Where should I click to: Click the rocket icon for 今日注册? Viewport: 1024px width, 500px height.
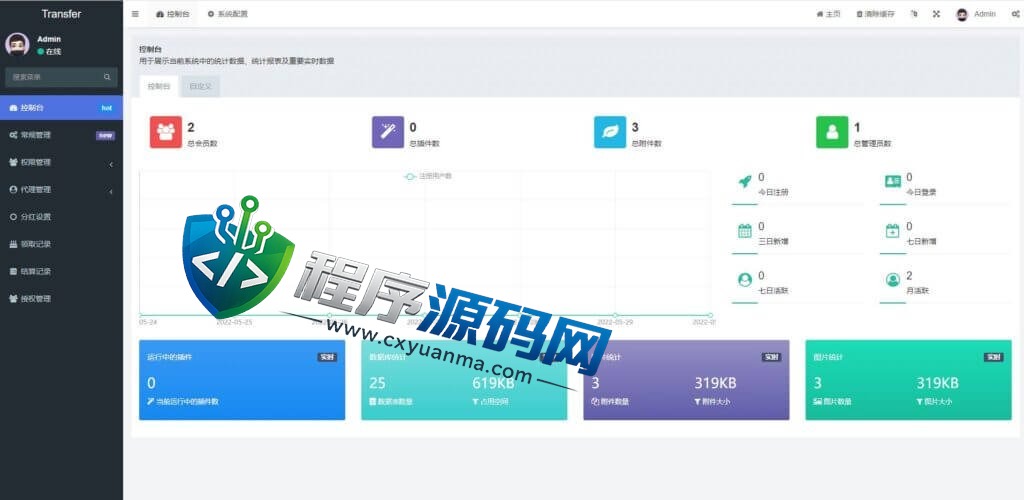(x=744, y=181)
